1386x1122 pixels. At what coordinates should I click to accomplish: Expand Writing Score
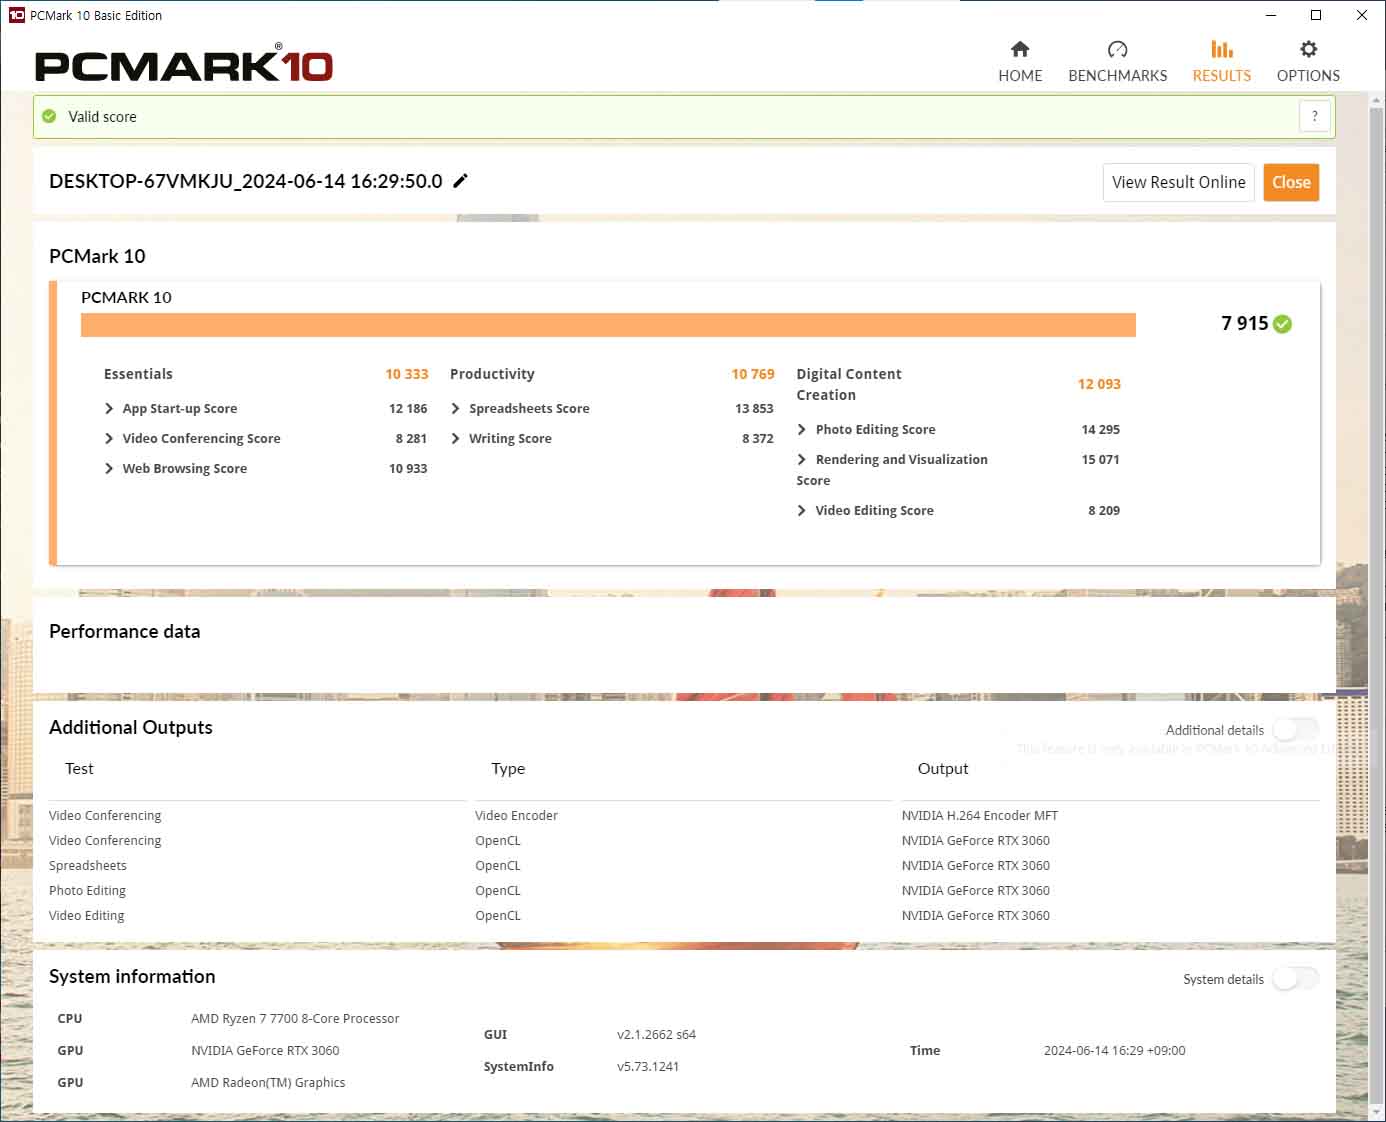click(456, 438)
